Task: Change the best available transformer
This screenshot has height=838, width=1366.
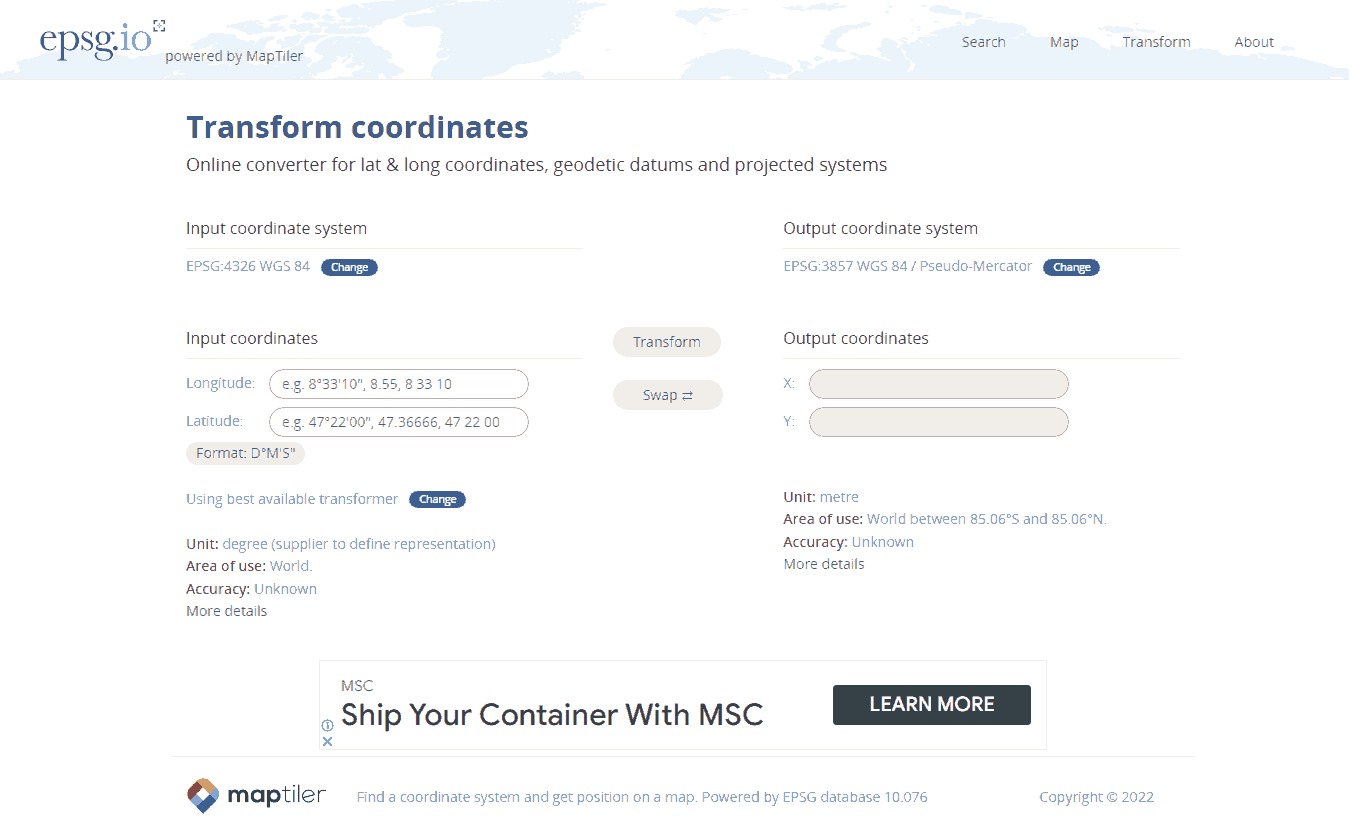Action: click(437, 499)
